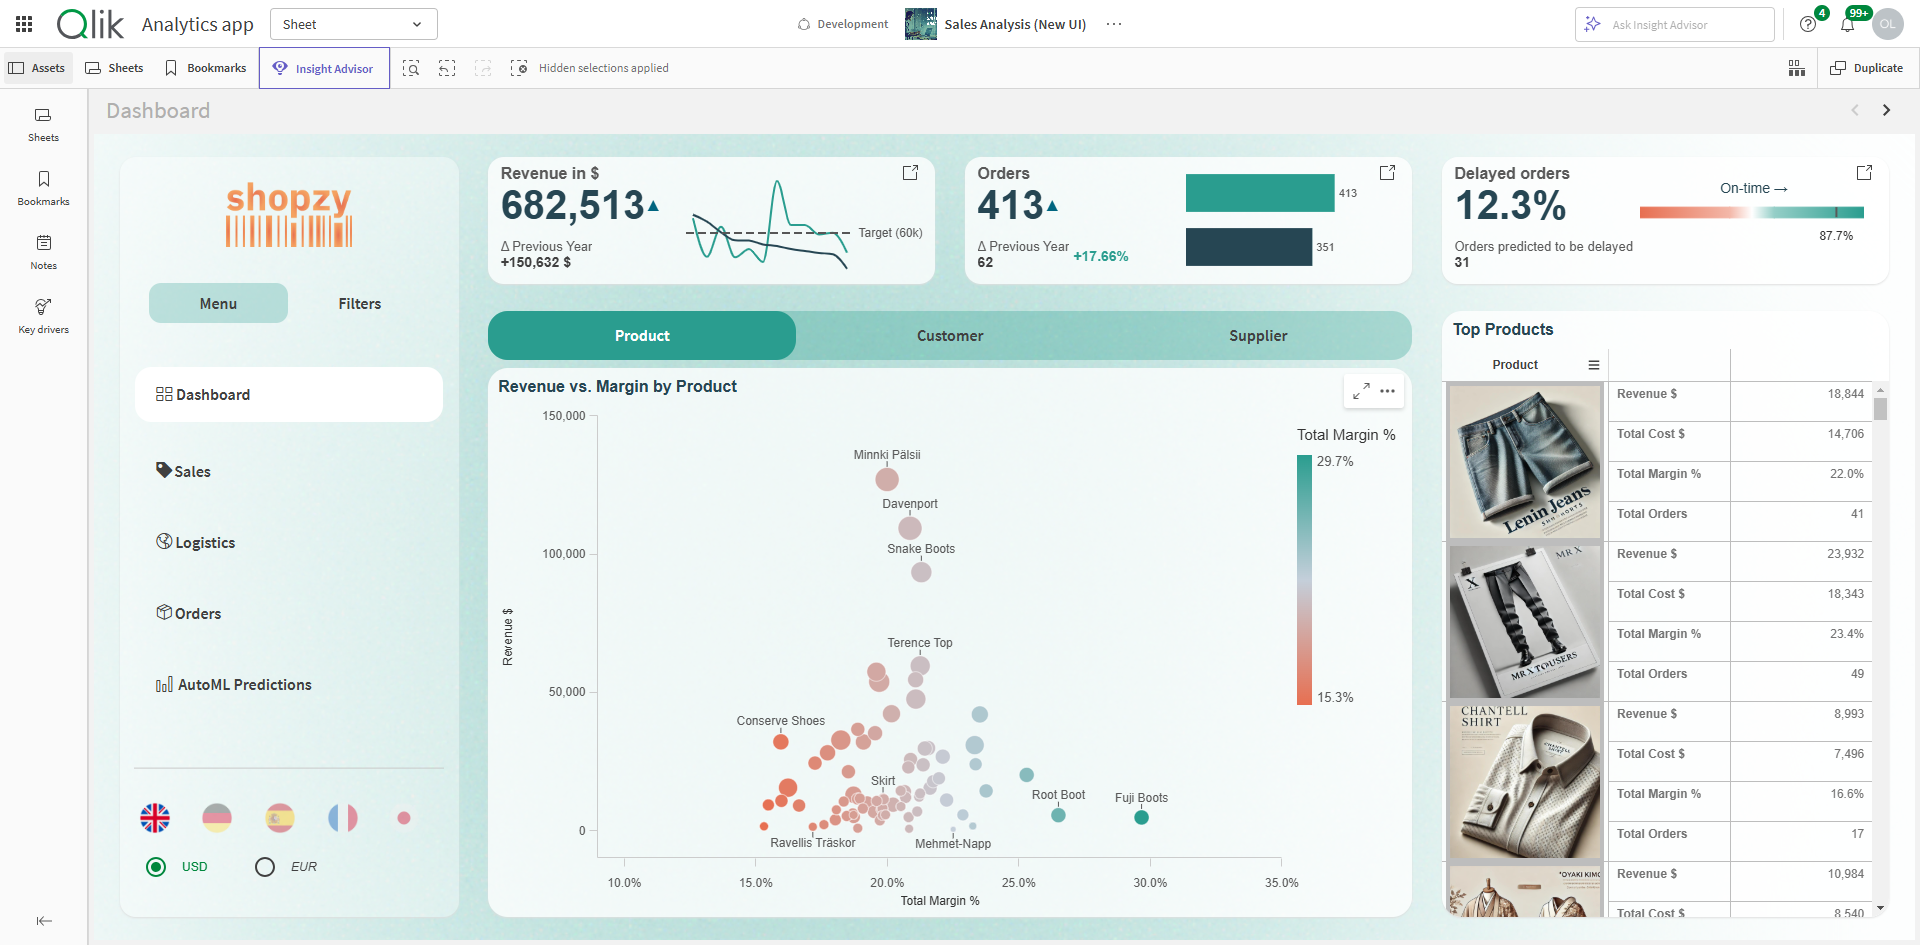Select the French flag language
This screenshot has height=945, width=1920.
[343, 818]
